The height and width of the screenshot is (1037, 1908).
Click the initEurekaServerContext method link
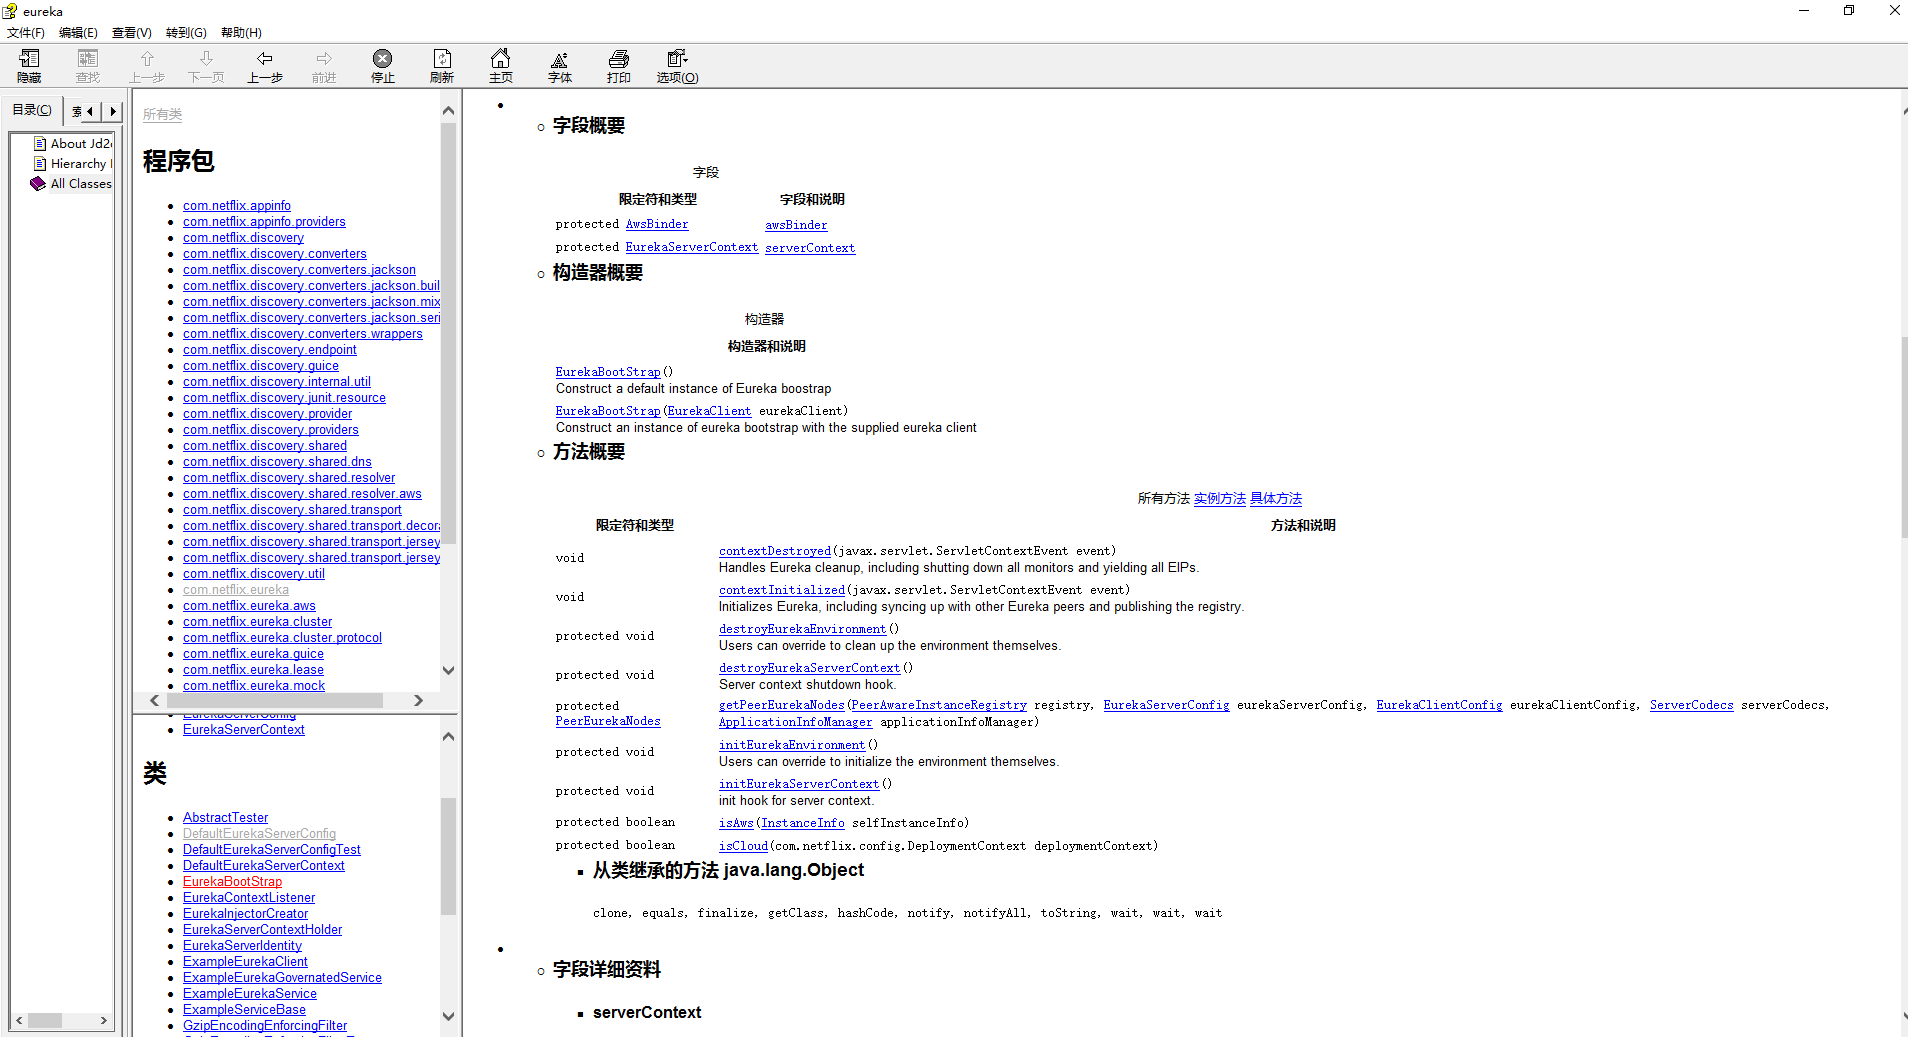click(x=799, y=784)
